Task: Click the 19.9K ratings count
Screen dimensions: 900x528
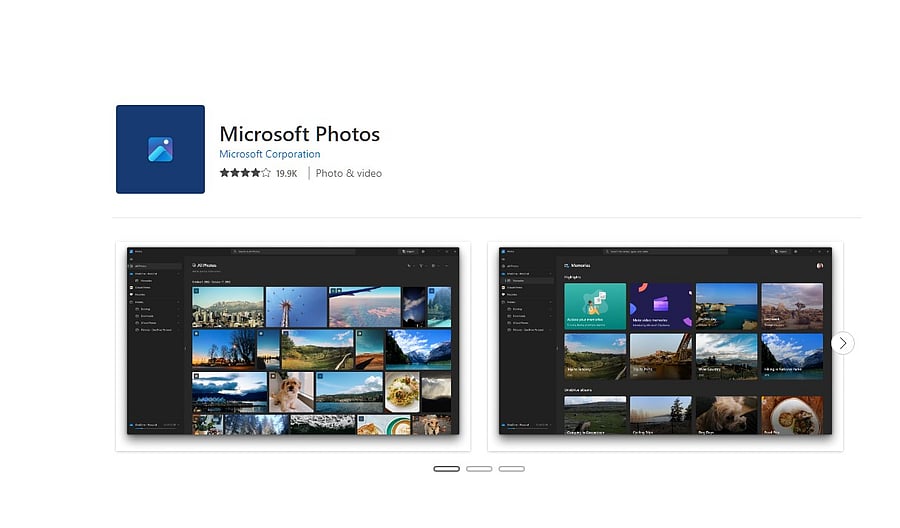Action: 286,173
